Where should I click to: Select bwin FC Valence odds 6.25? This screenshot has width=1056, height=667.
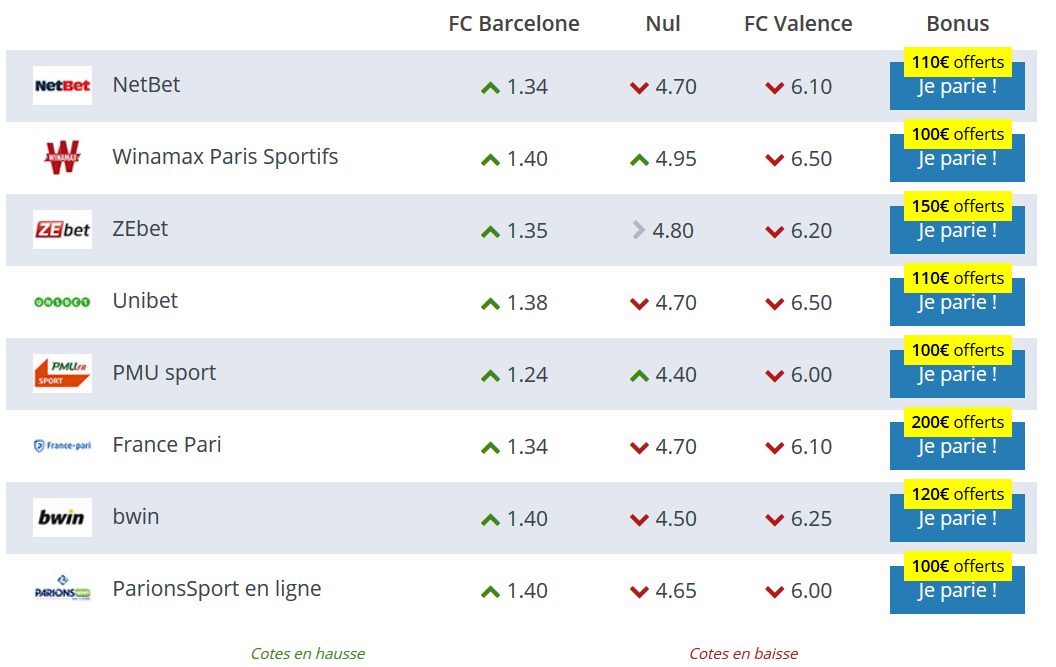811,519
